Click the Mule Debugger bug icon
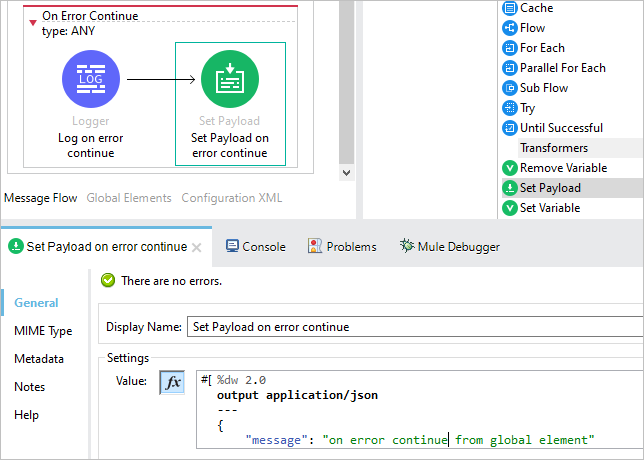644x460 pixels. tap(407, 246)
